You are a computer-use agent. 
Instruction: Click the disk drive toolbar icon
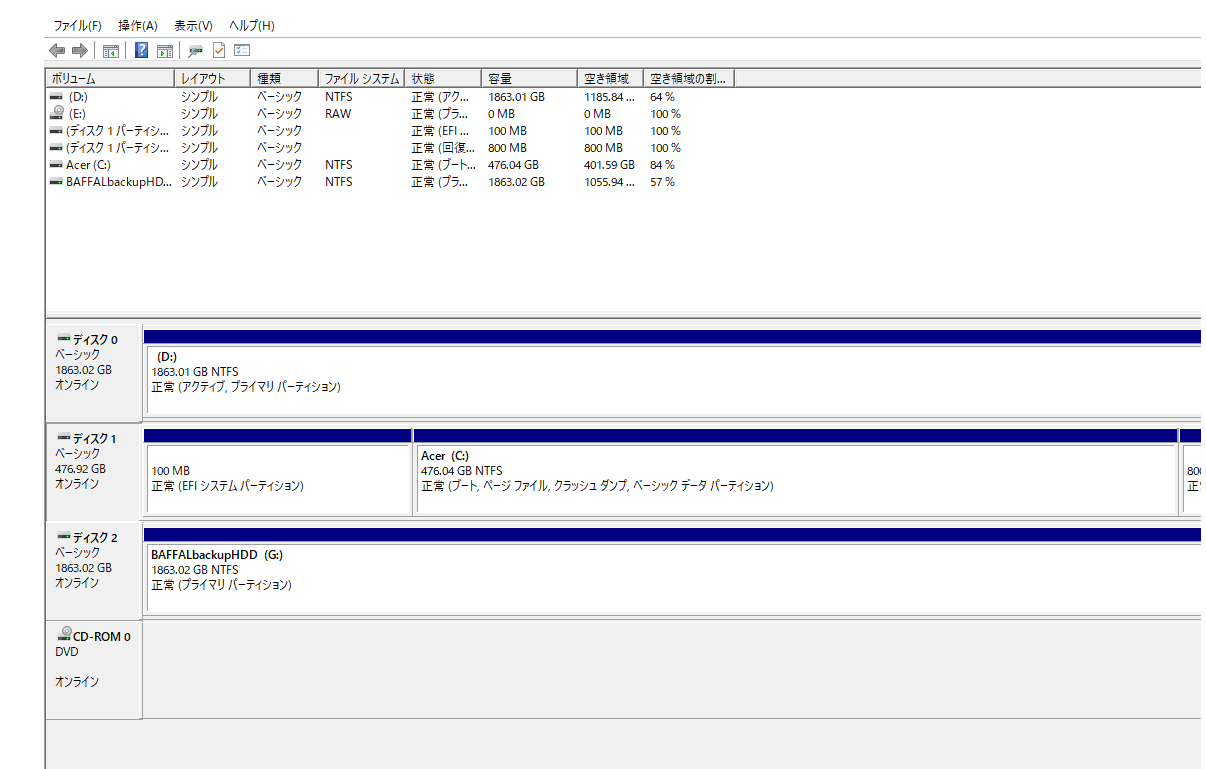pos(195,50)
